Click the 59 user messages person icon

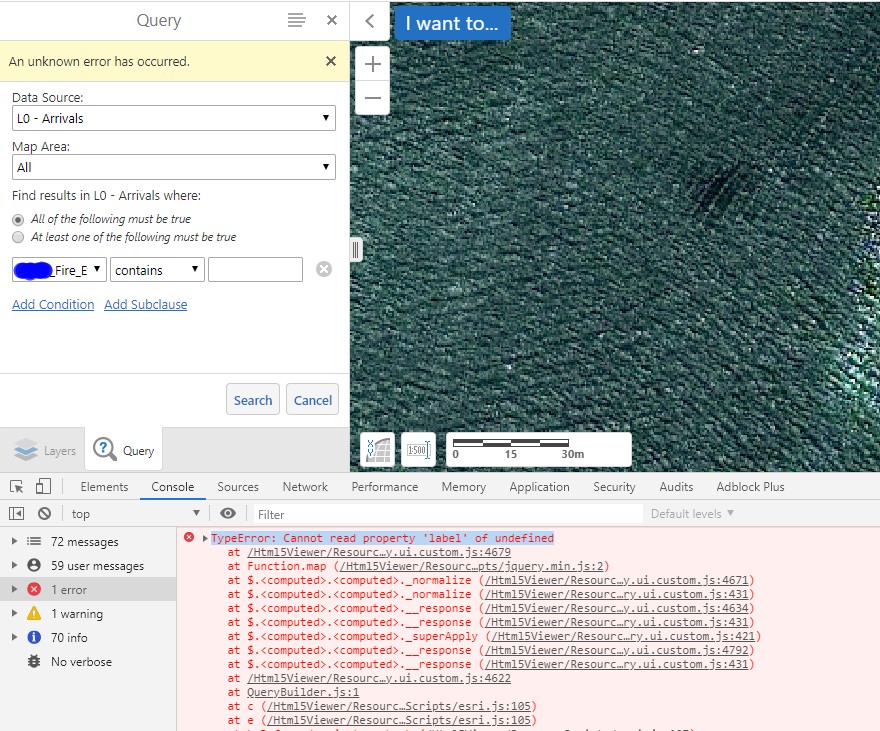[x=34, y=566]
